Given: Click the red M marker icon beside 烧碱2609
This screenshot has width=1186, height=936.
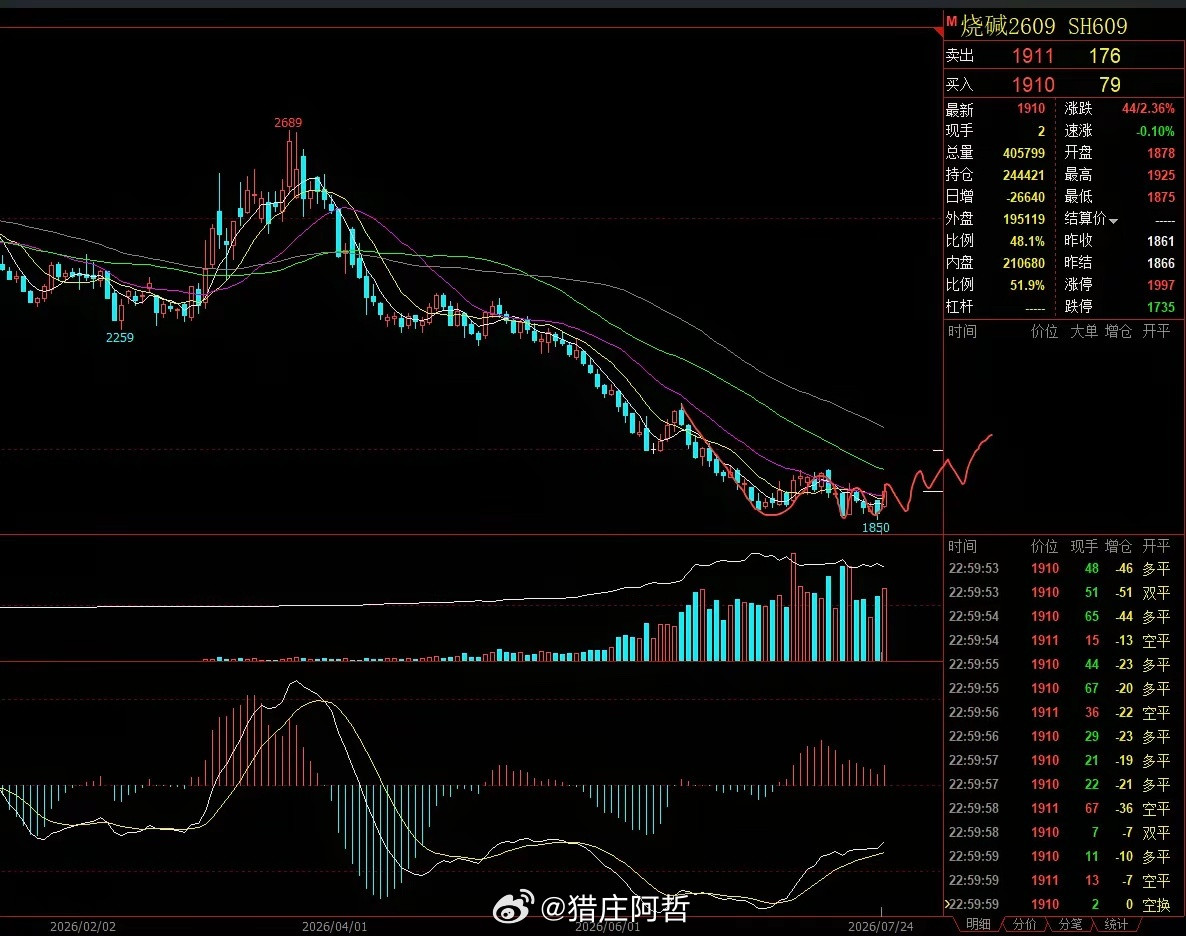Looking at the screenshot, I should pos(952,20).
